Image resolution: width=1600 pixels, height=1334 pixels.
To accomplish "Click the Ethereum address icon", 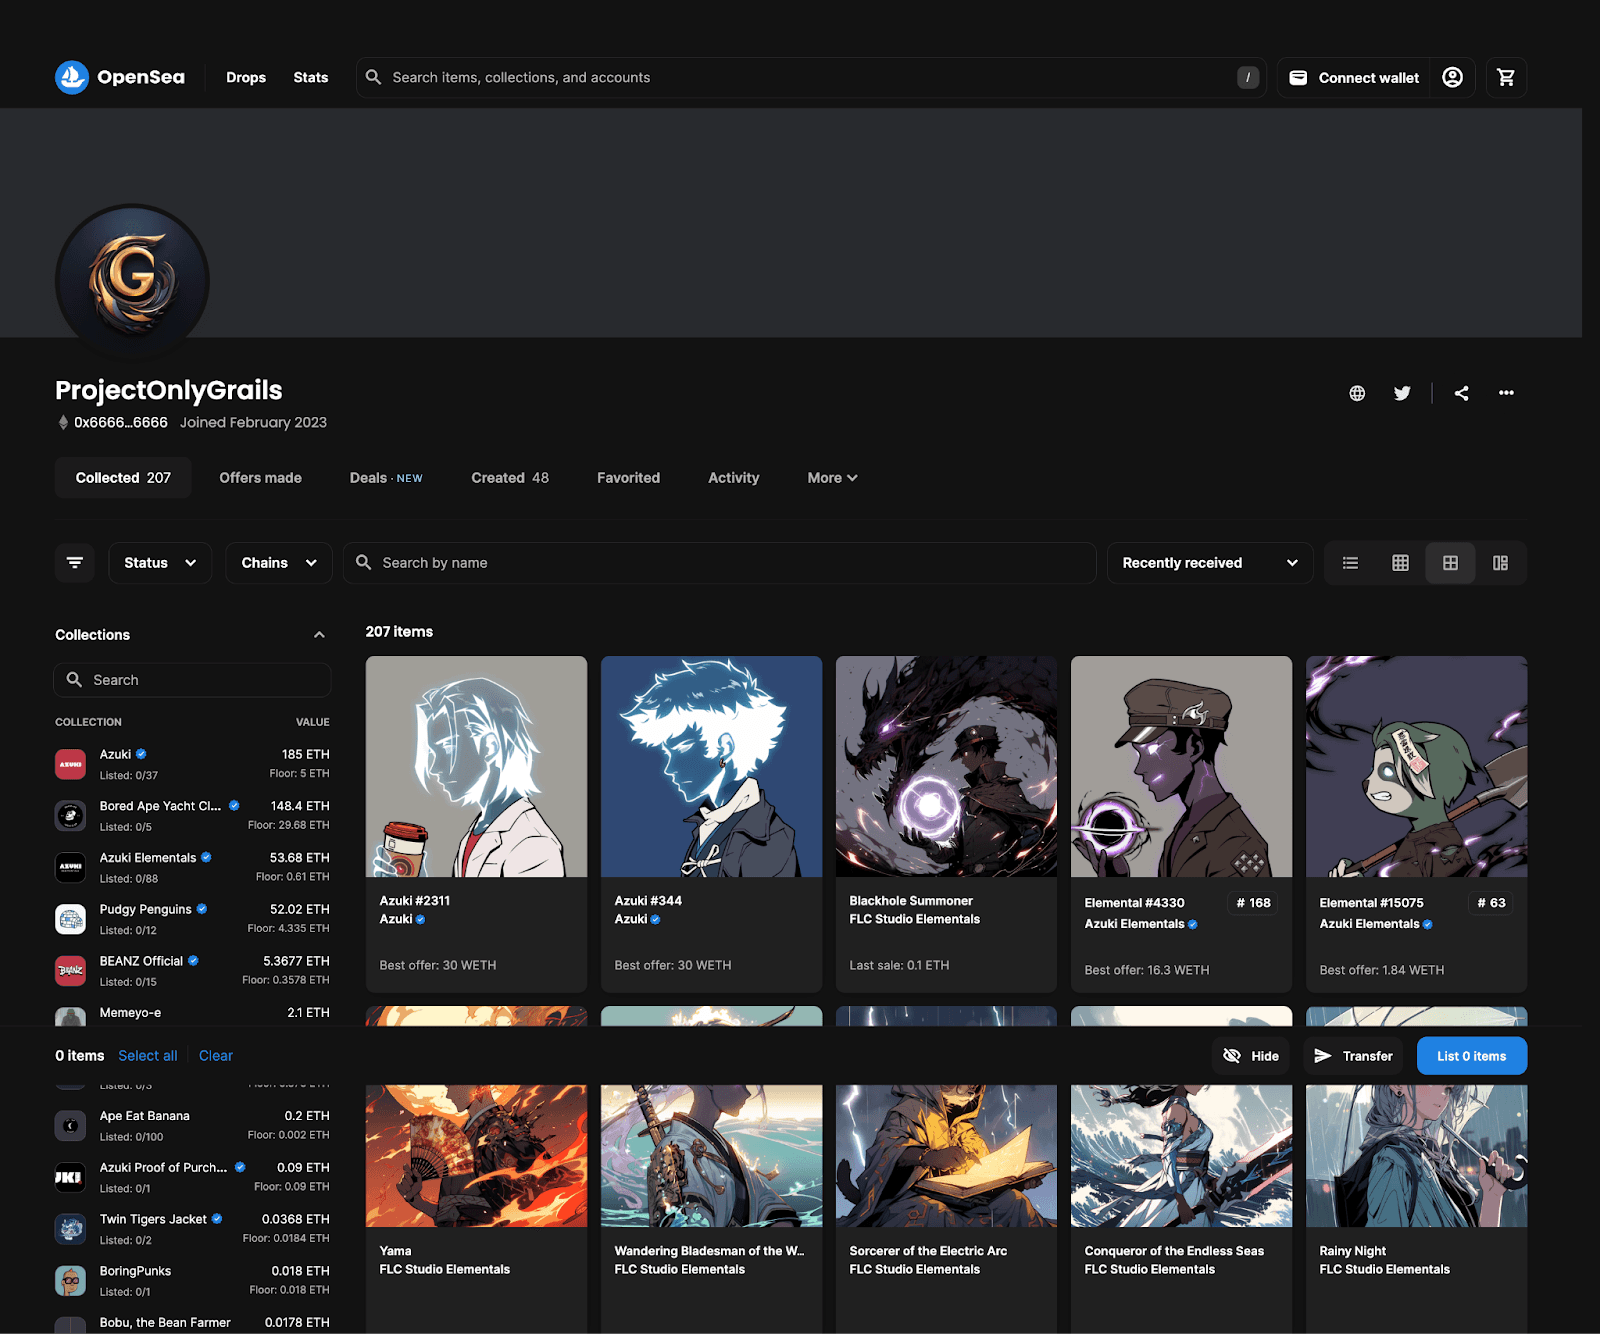I will click(63, 422).
